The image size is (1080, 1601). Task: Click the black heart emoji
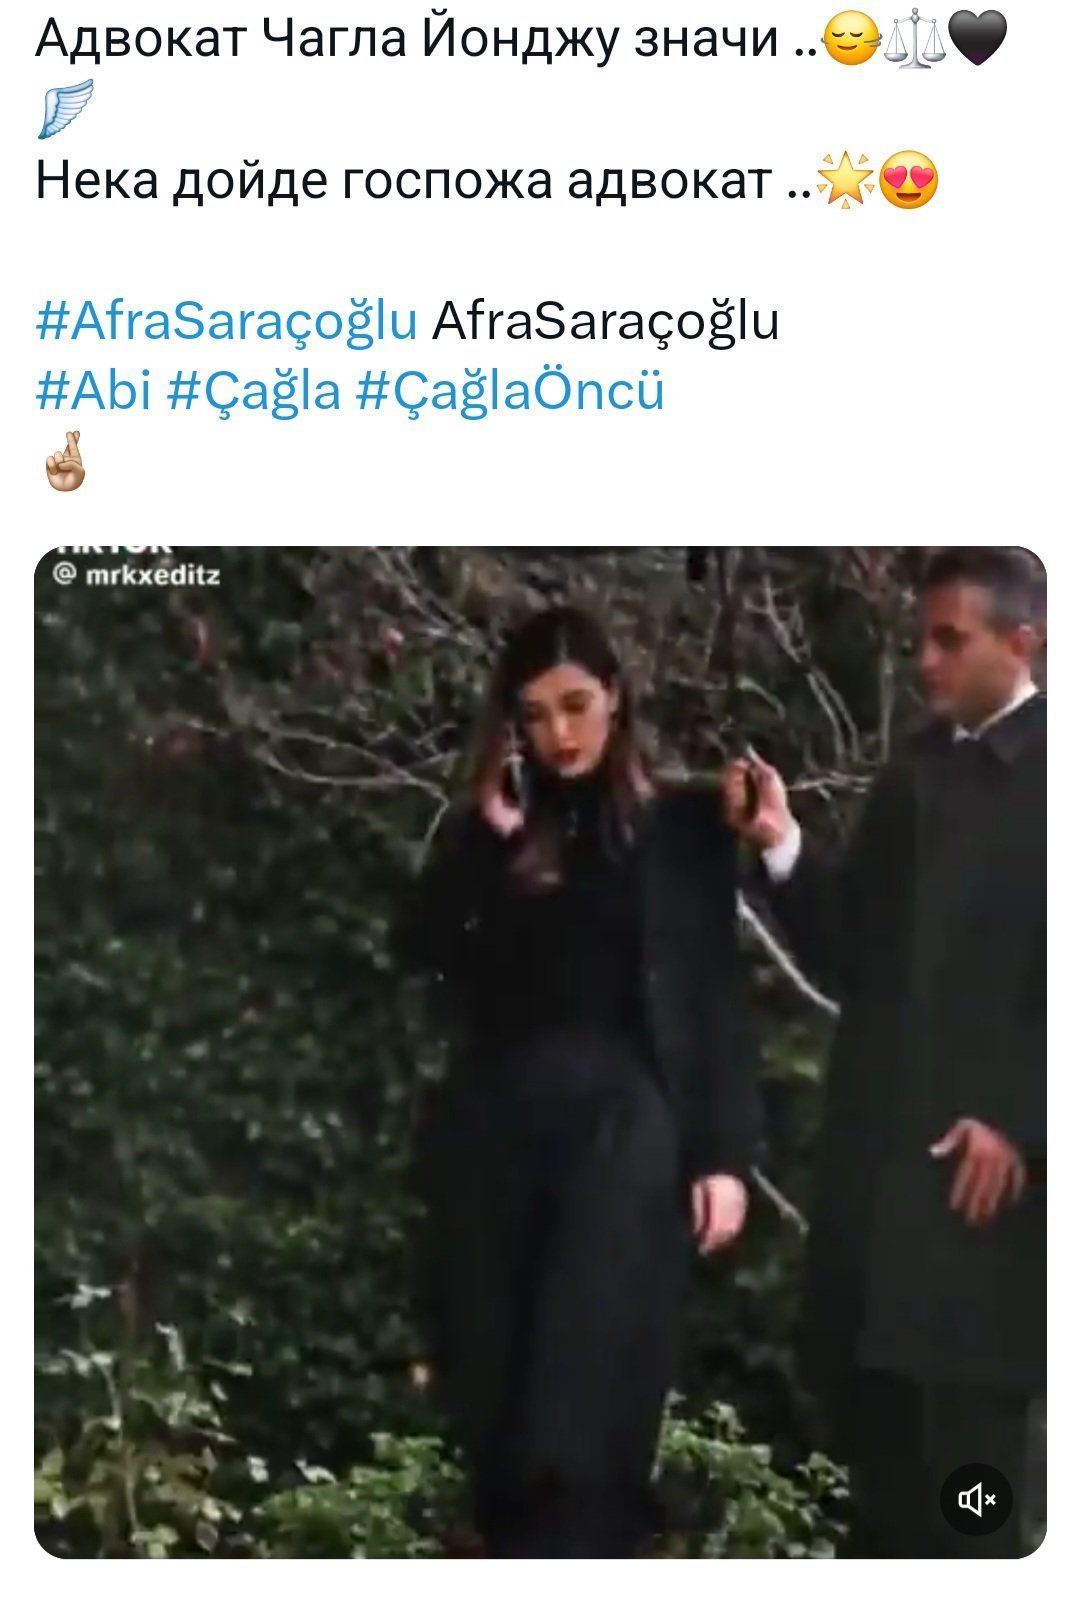coord(976,42)
